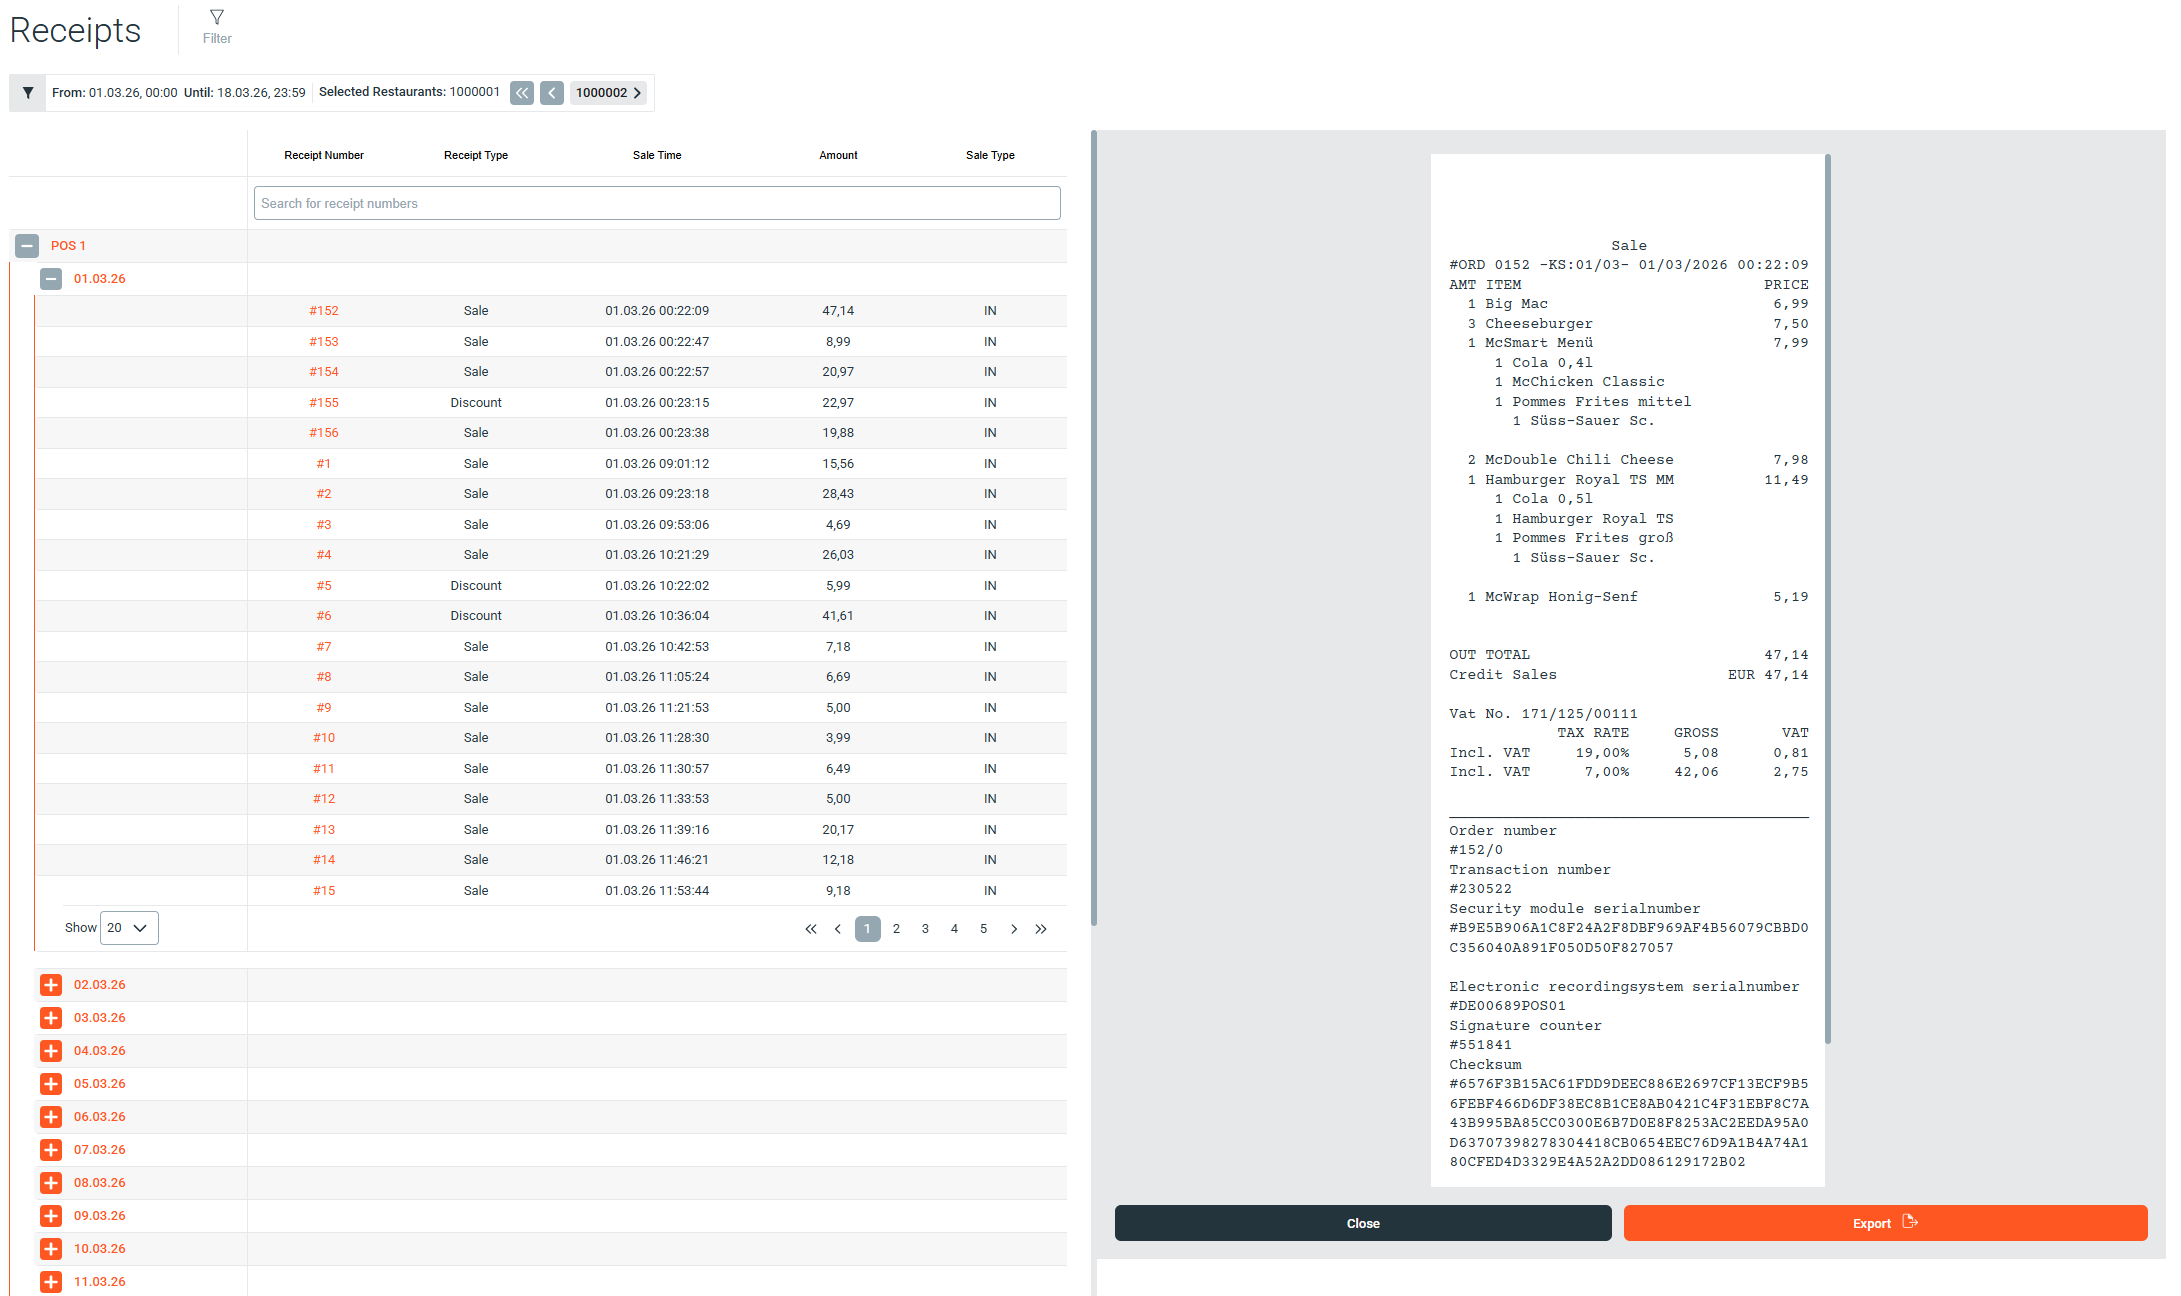Sort by Receipt Number column header
This screenshot has height=1296, width=2181.
pos(324,155)
